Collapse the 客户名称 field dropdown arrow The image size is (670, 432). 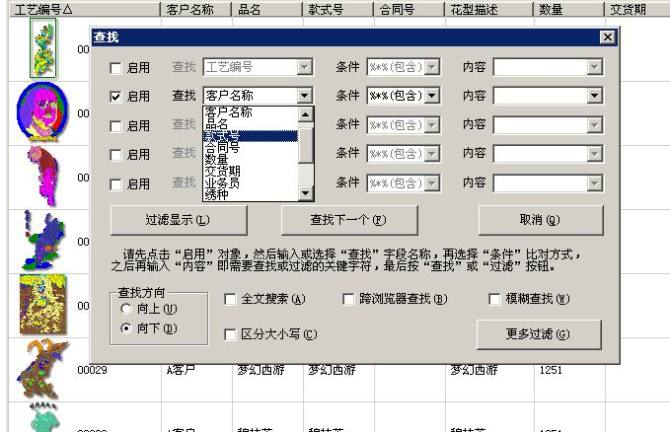pyautogui.click(x=306, y=97)
